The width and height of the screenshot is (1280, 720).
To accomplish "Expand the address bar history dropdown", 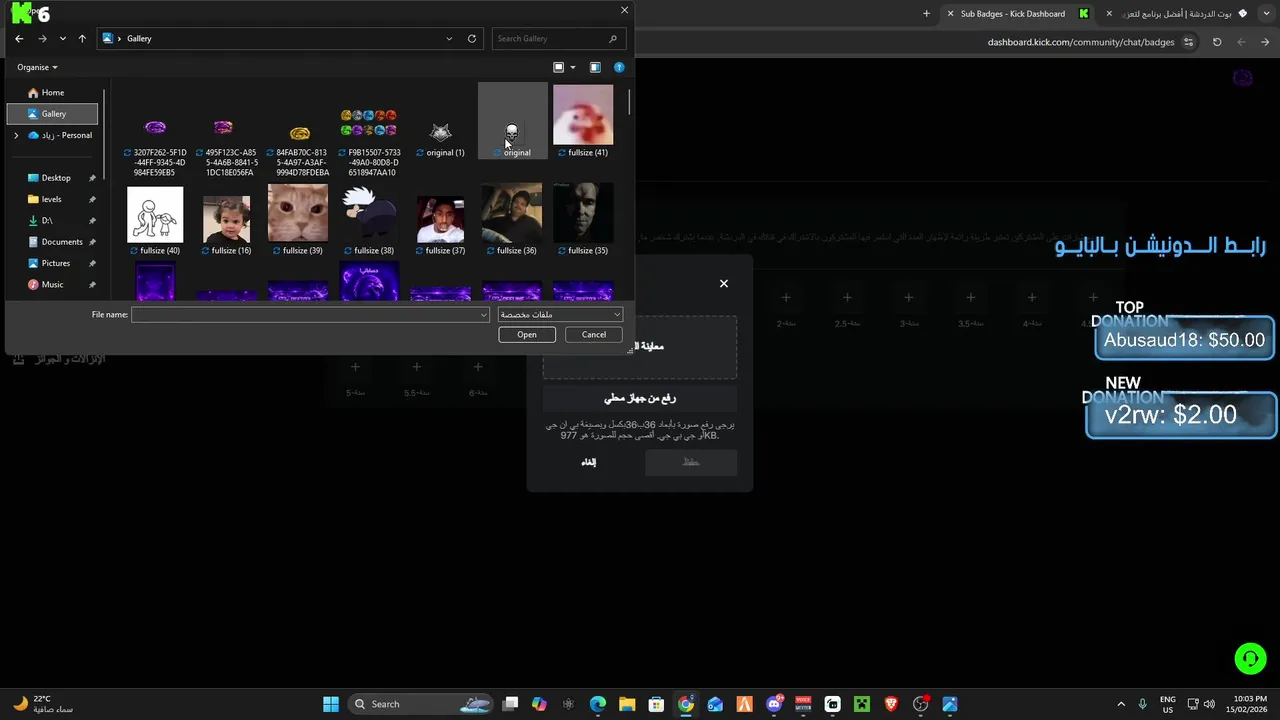I will click(x=449, y=38).
